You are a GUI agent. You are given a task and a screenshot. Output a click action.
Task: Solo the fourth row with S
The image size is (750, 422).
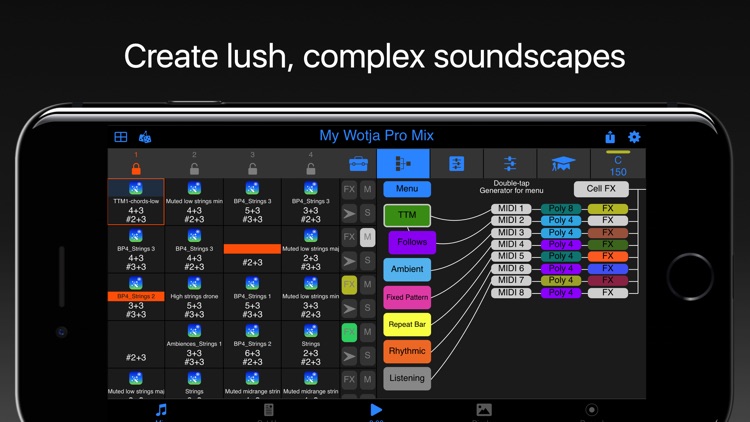(x=367, y=355)
